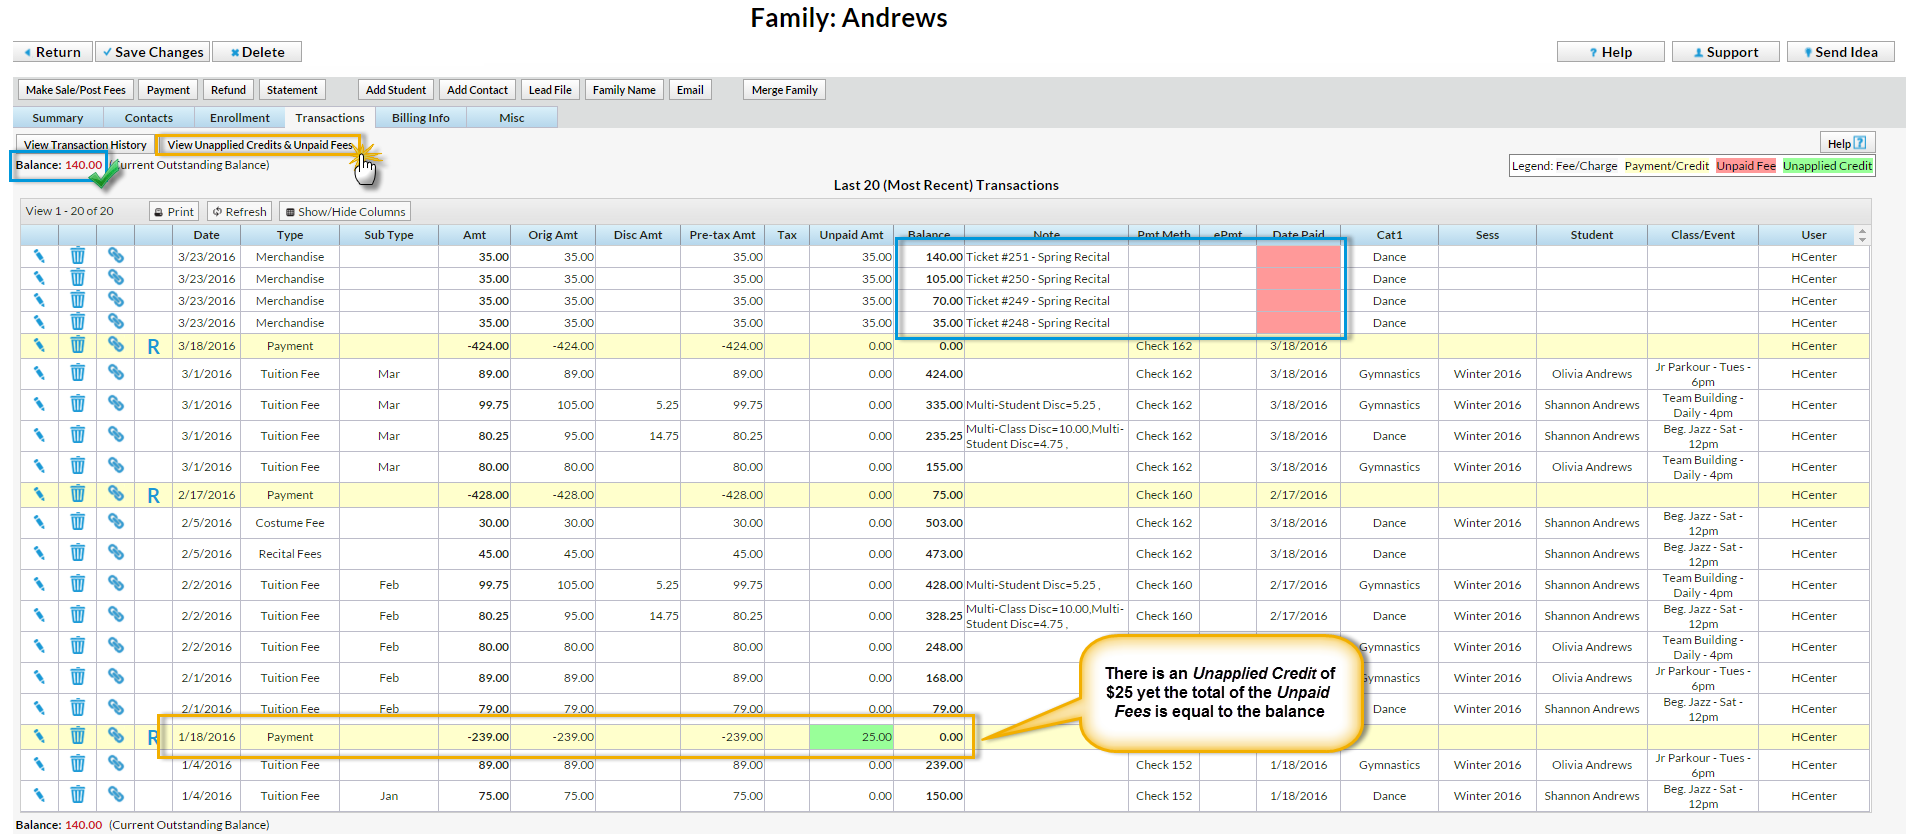Click the Student column header
The image size is (1906, 834).
point(1592,235)
